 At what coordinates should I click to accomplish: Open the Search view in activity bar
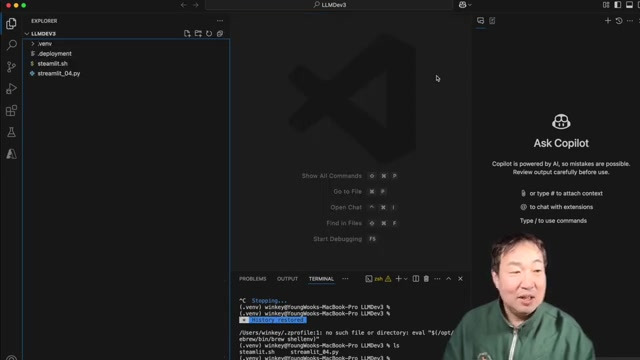tap(11, 45)
